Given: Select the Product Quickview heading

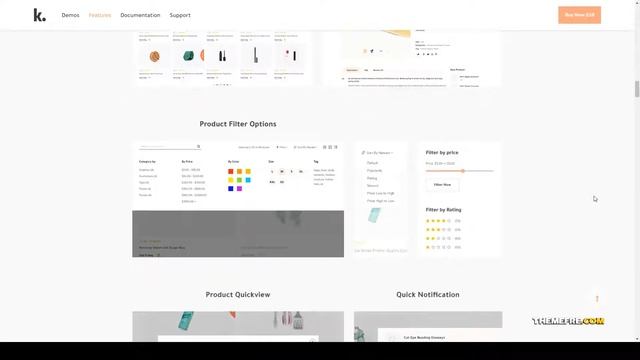Looking at the screenshot, I should (238, 295).
